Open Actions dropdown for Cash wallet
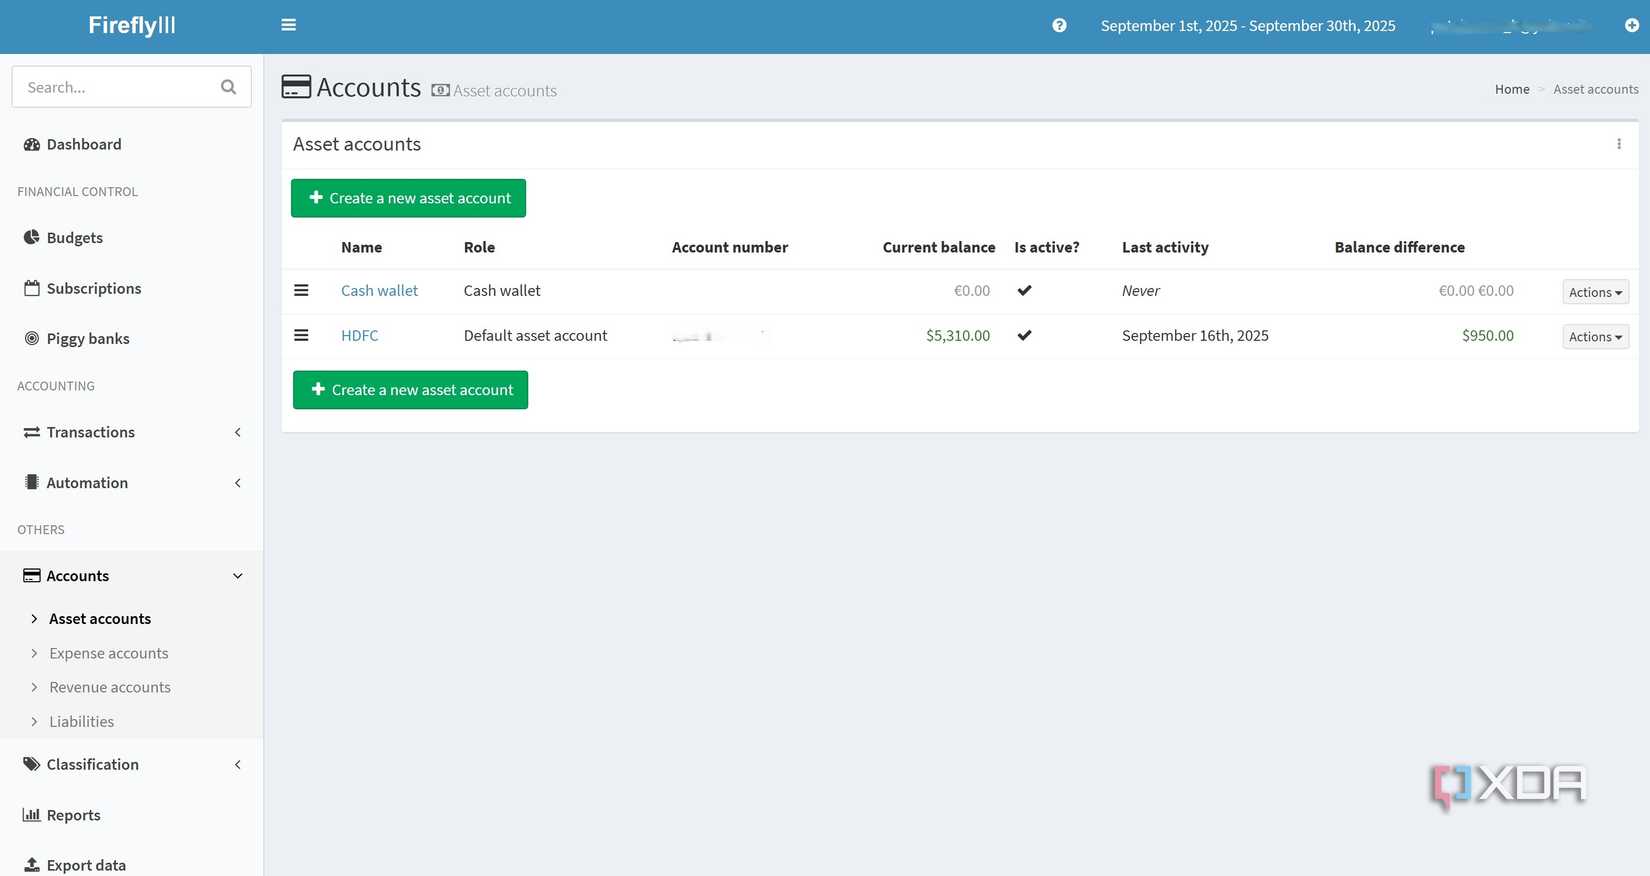1650x876 pixels. tap(1595, 292)
